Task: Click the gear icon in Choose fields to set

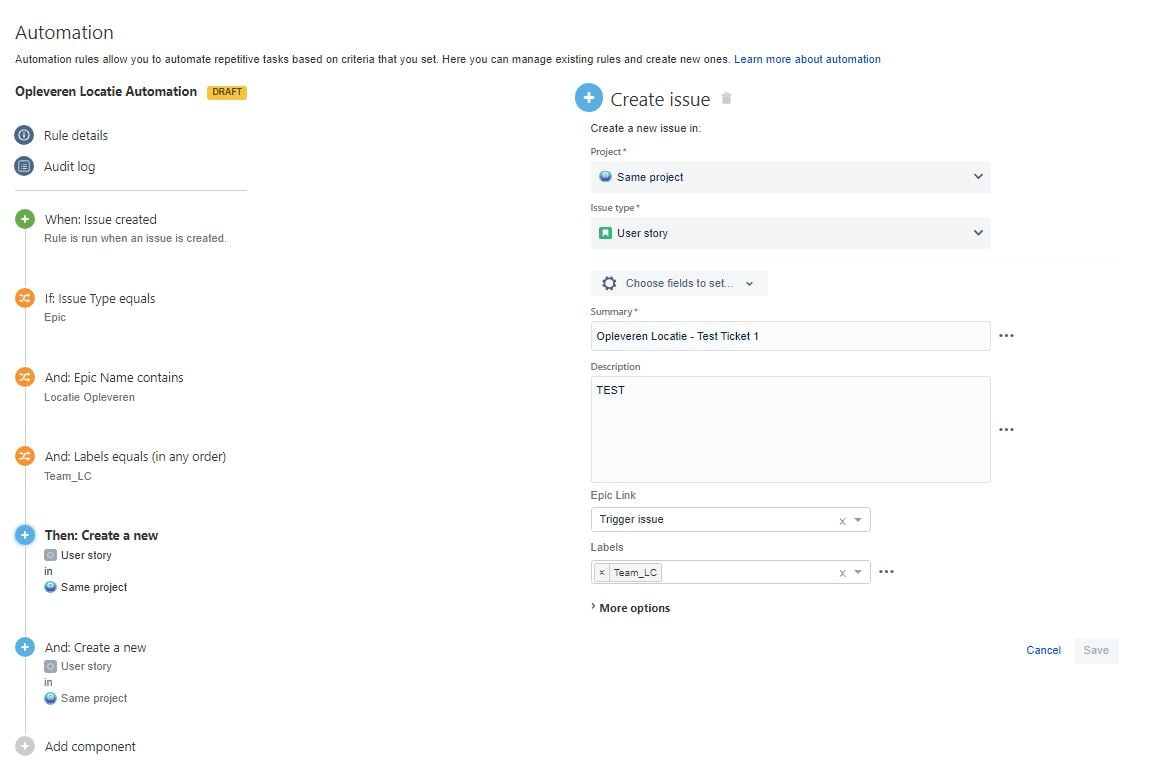Action: 609,284
